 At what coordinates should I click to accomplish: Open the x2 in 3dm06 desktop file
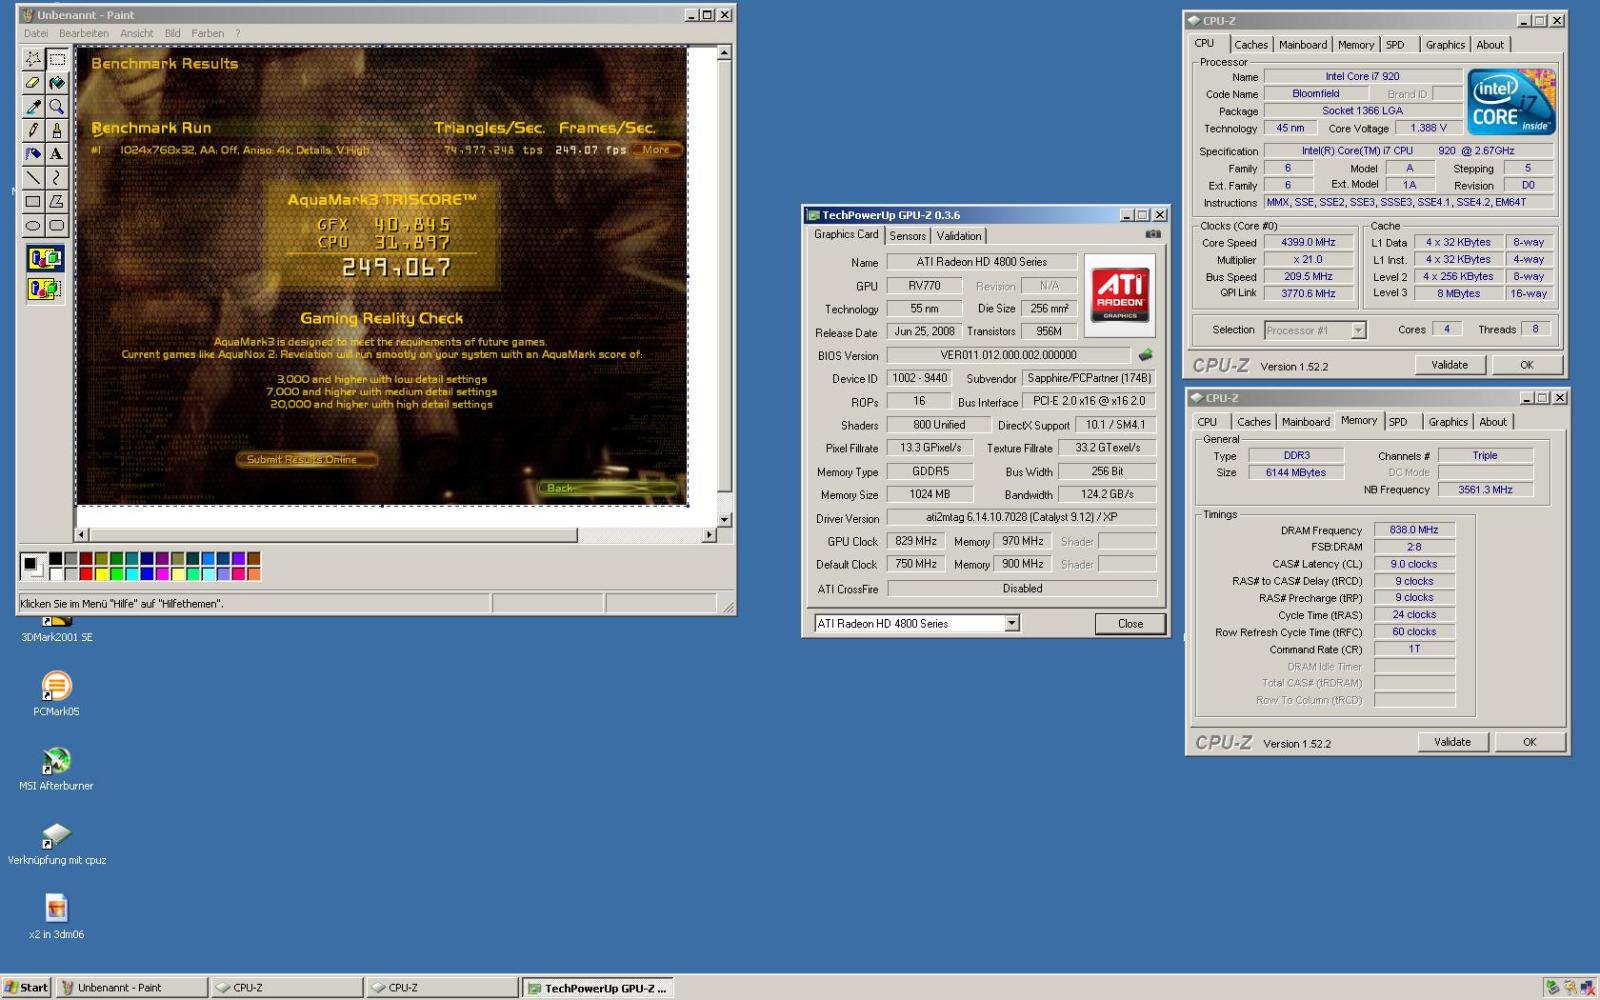click(x=56, y=916)
